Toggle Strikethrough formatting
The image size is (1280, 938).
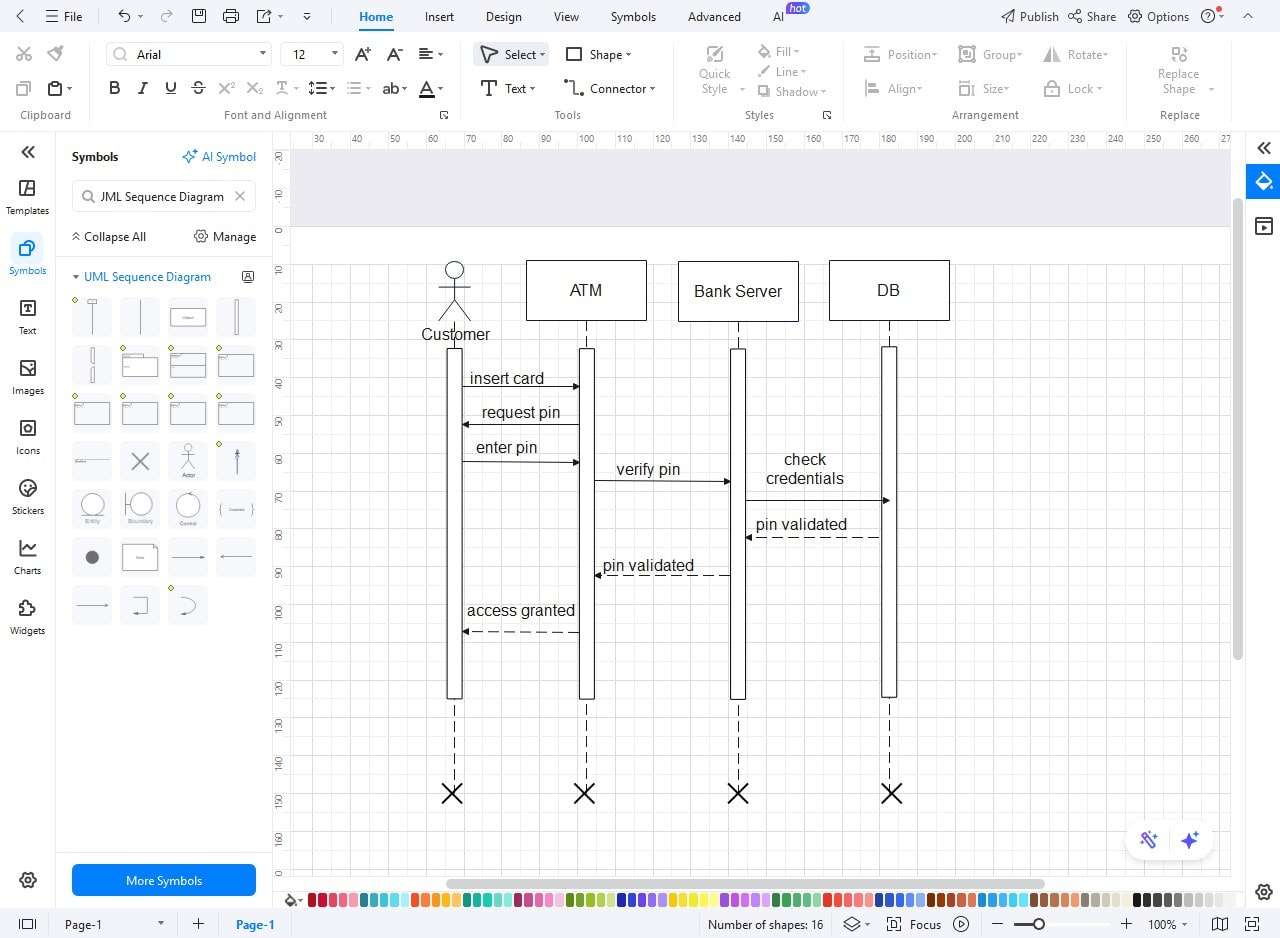(x=198, y=88)
